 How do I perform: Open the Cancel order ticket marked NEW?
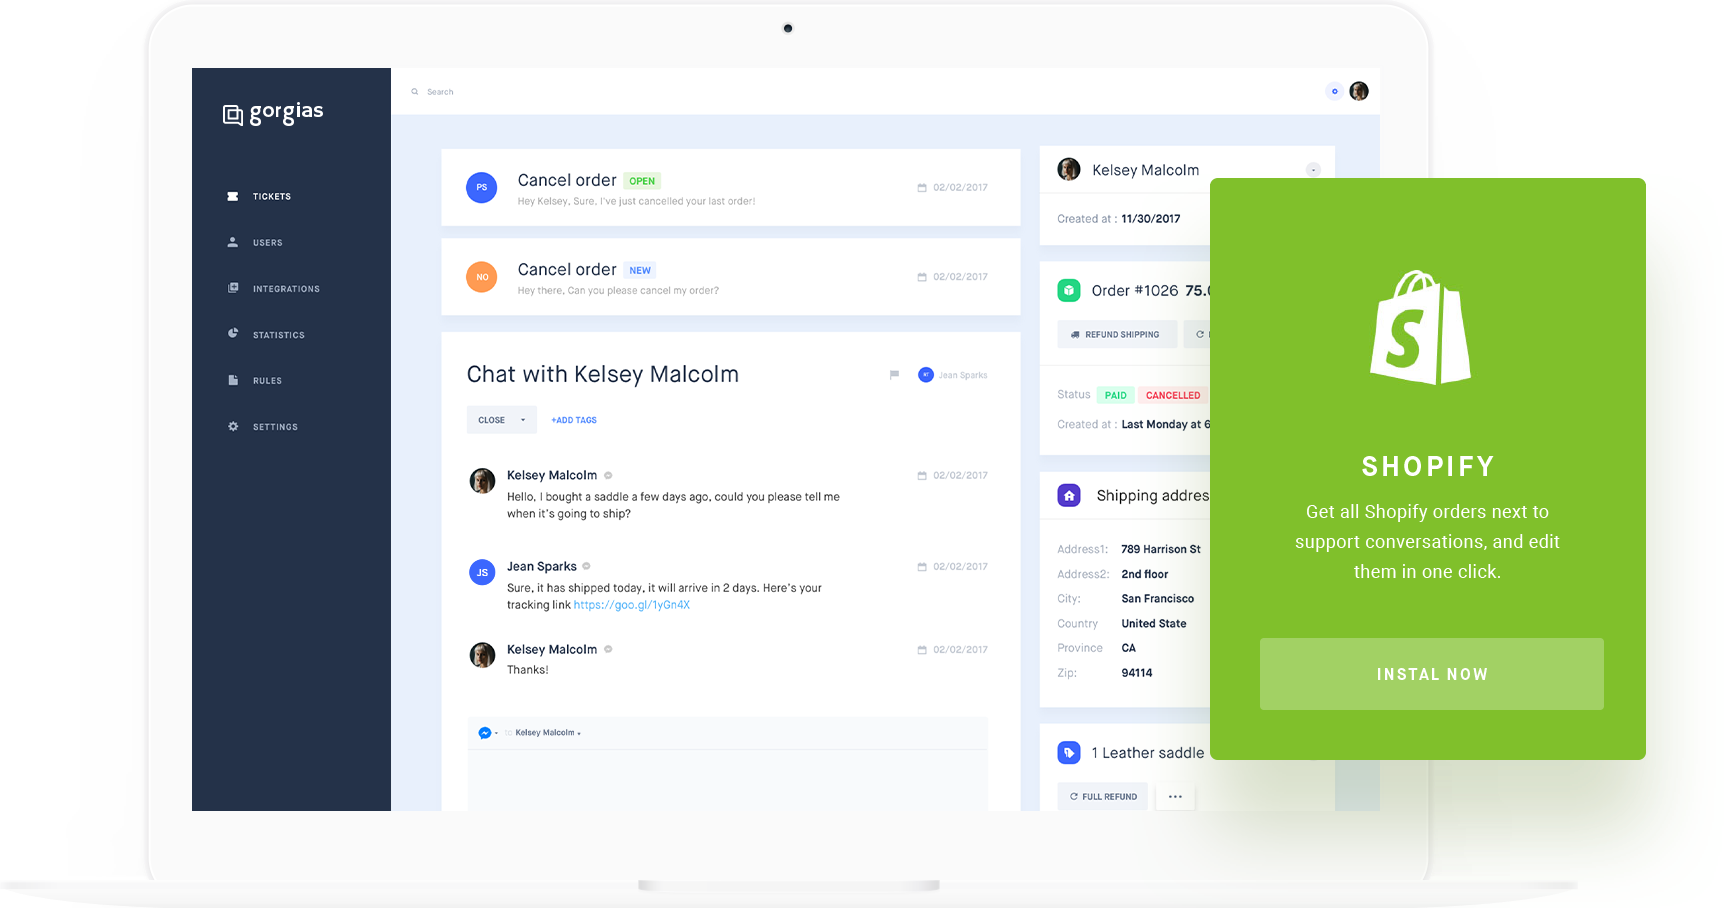[731, 277]
